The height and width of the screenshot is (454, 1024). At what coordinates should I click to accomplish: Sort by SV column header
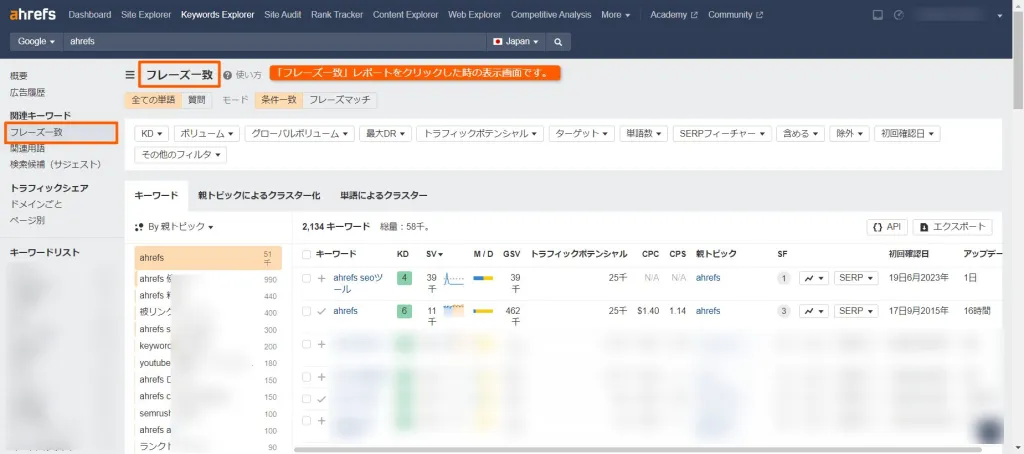[x=434, y=254]
